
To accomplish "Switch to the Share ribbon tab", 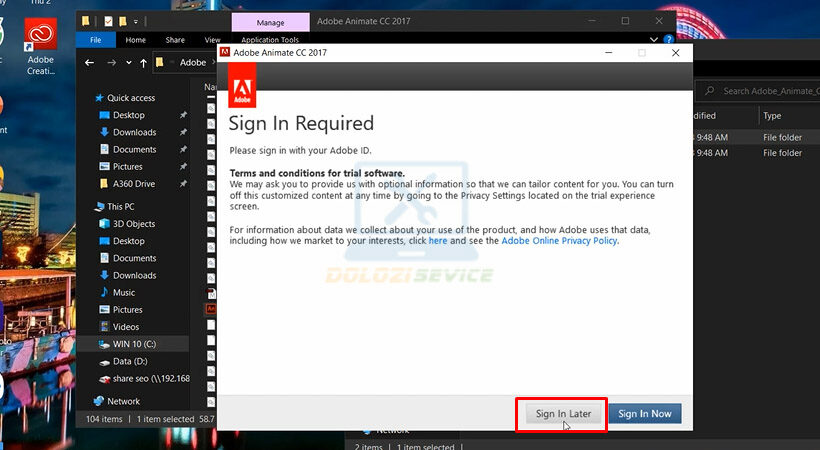I will tap(175, 40).
